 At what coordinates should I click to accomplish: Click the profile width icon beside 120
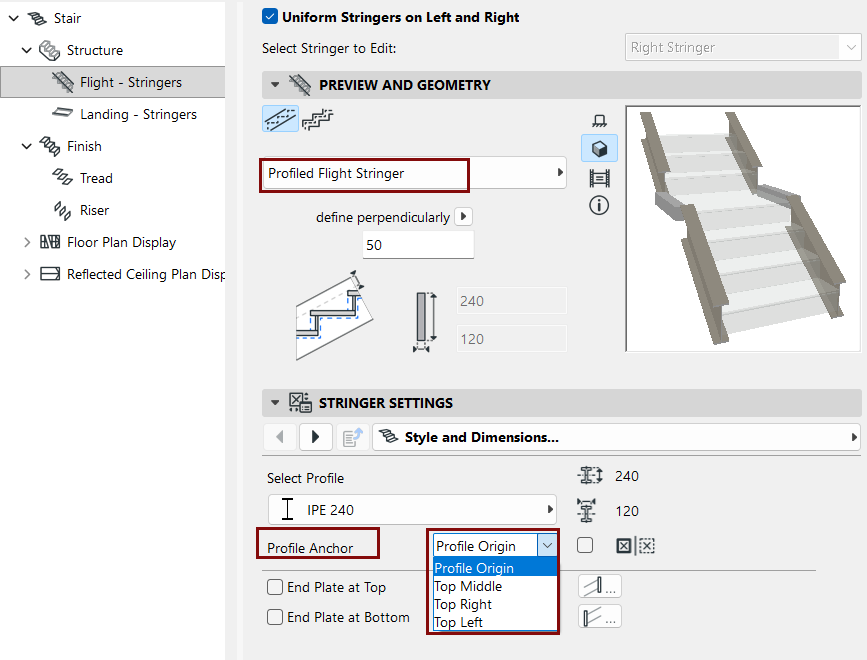coord(586,510)
